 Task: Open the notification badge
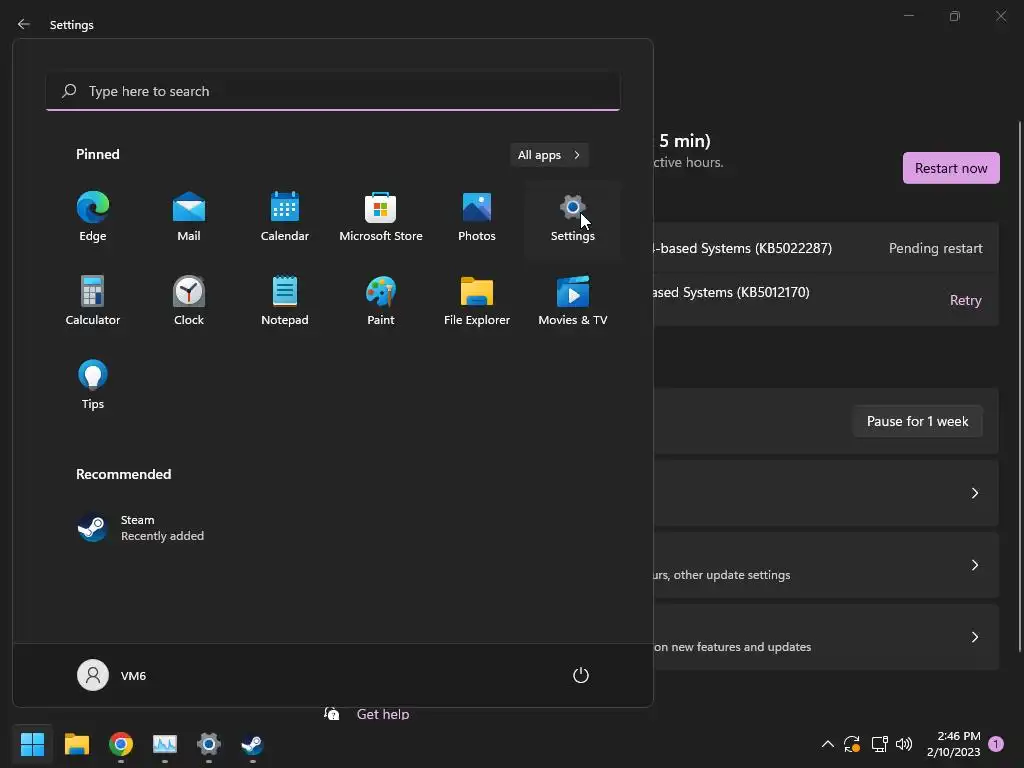click(996, 744)
